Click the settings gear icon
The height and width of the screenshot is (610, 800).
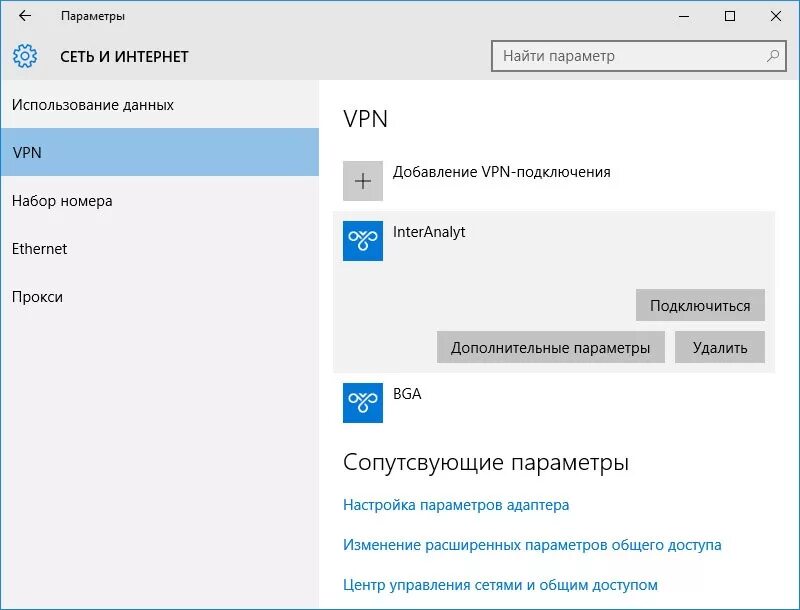[x=25, y=56]
